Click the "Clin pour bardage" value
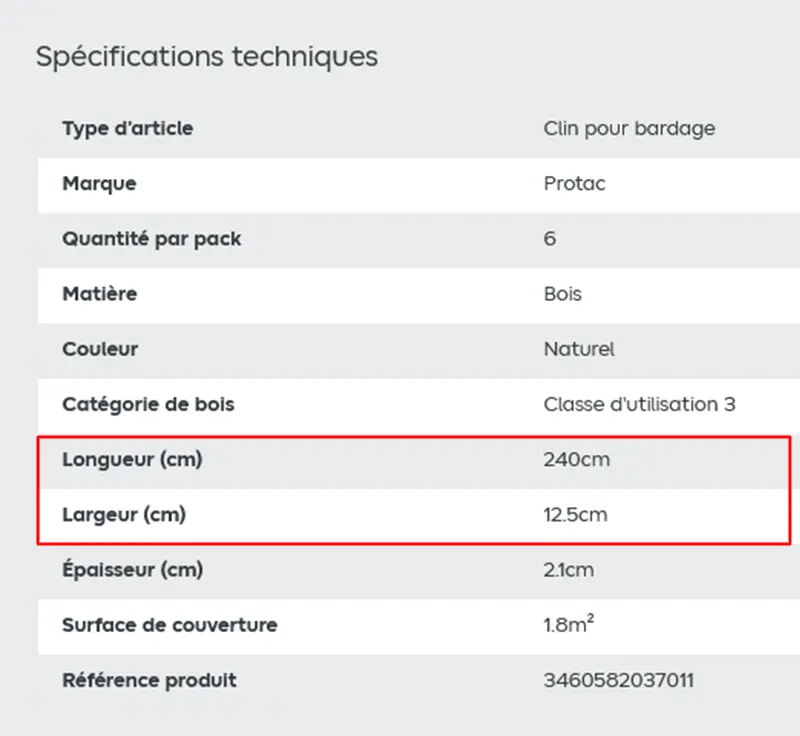Image resolution: width=800 pixels, height=736 pixels. [629, 129]
